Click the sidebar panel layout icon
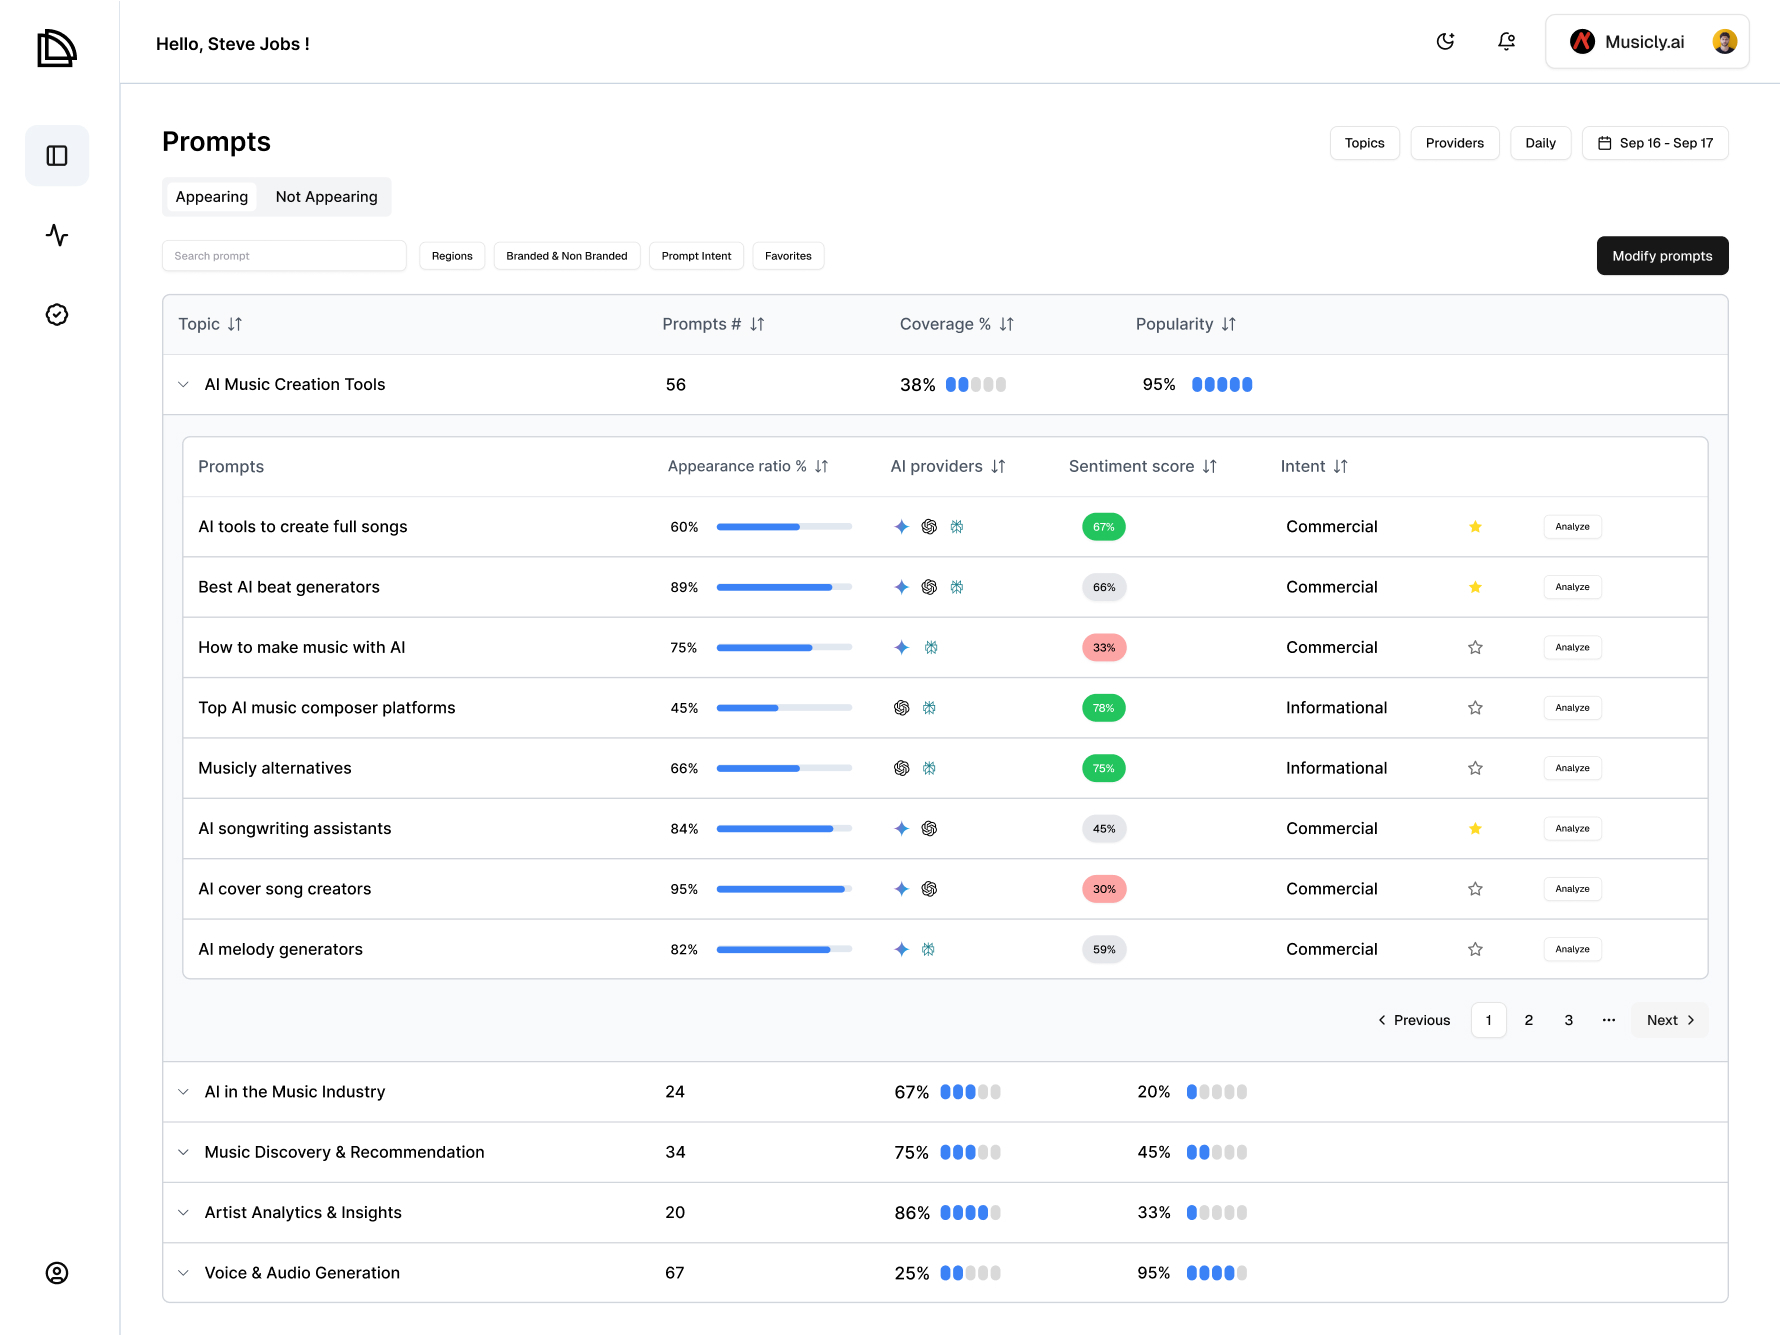The image size is (1780, 1335). [57, 156]
